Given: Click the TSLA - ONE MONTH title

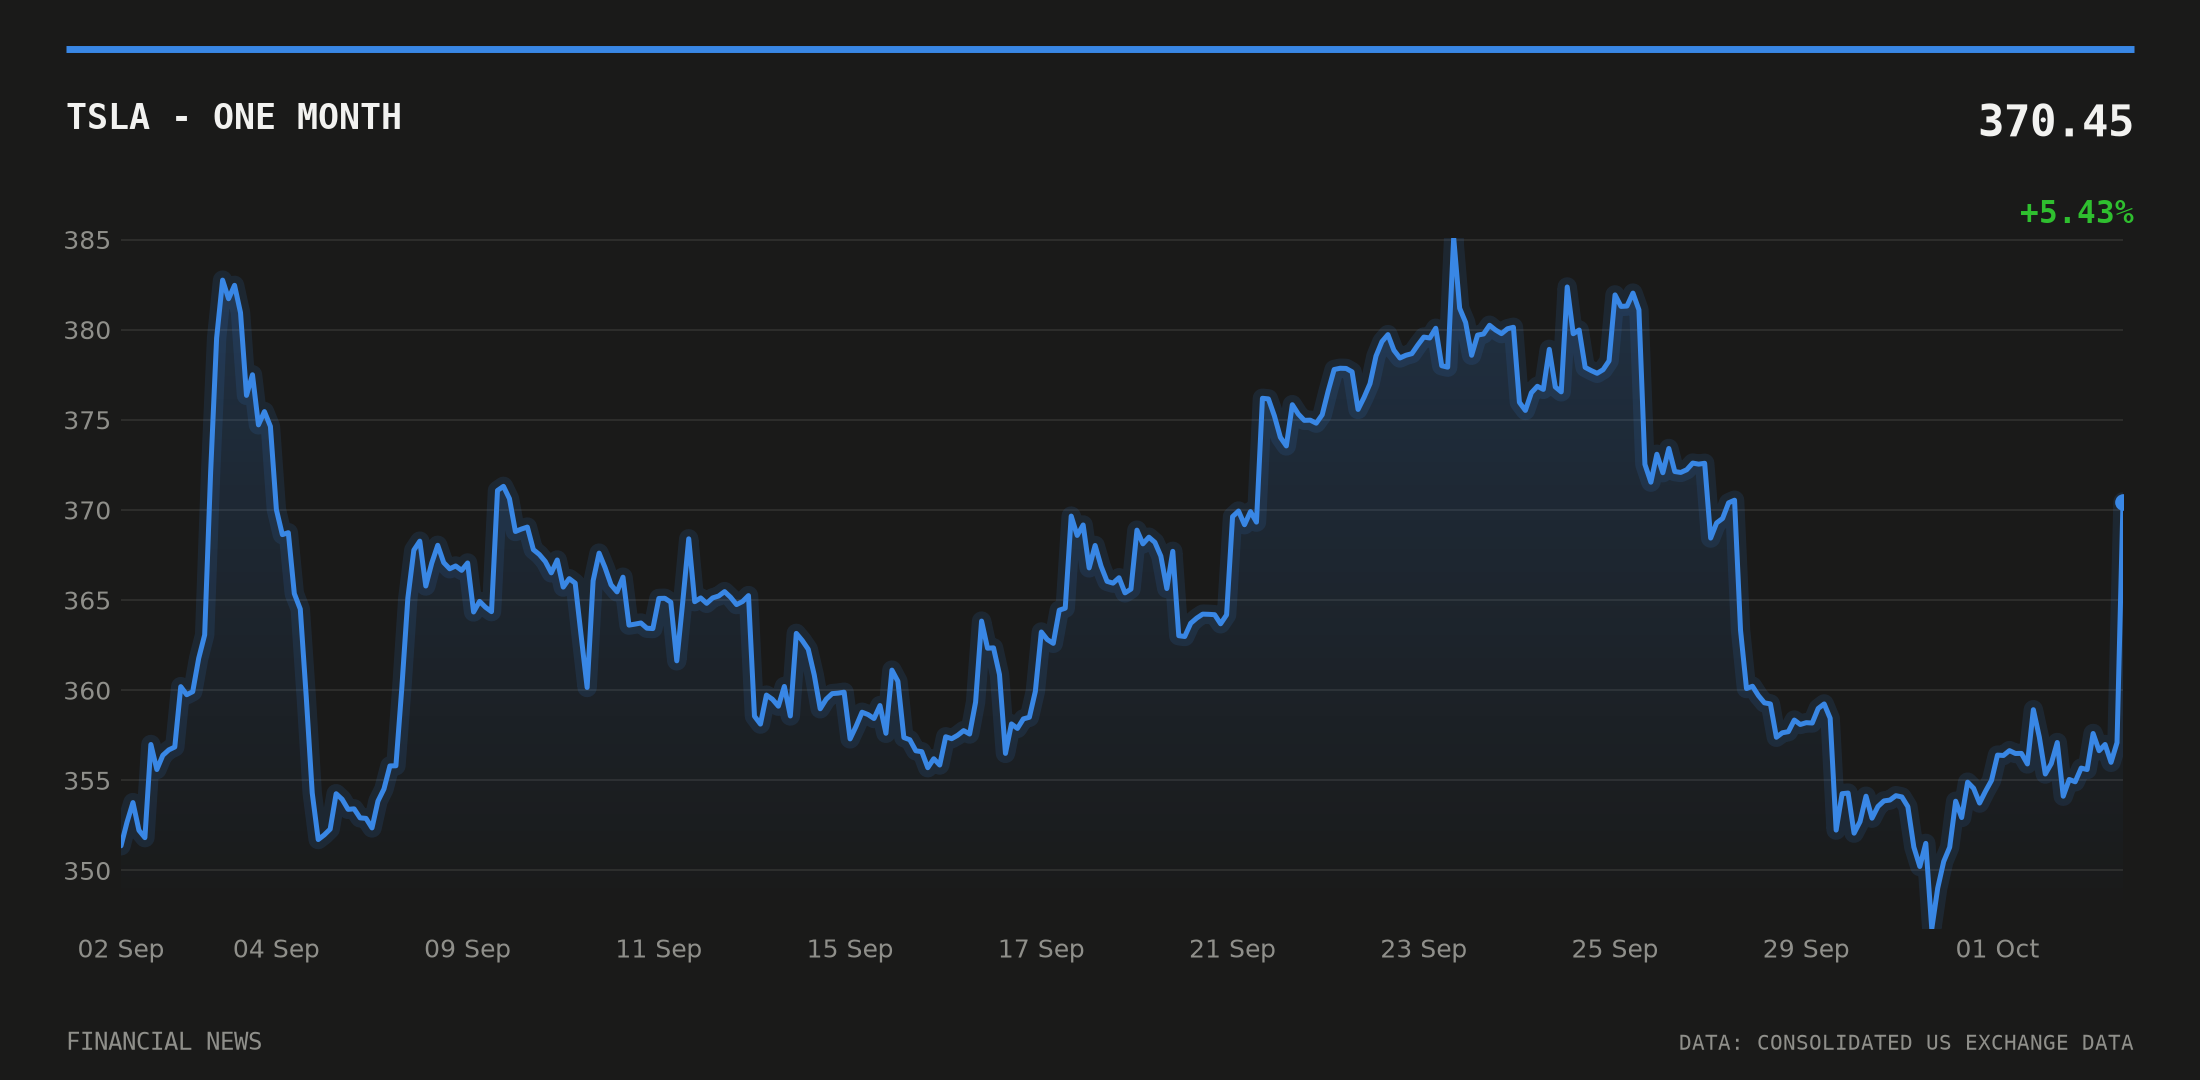Looking at the screenshot, I should (234, 117).
